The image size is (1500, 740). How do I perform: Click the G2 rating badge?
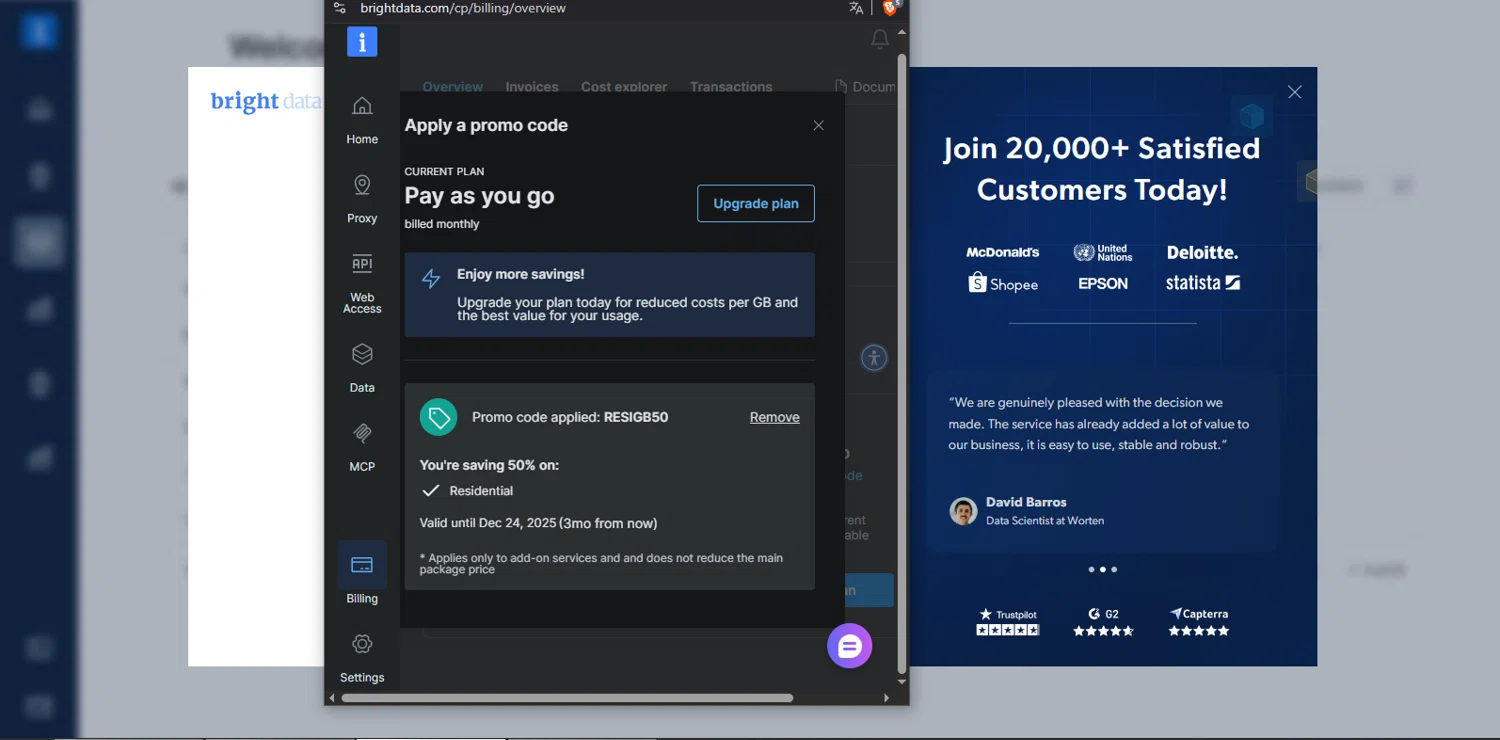[1103, 622]
